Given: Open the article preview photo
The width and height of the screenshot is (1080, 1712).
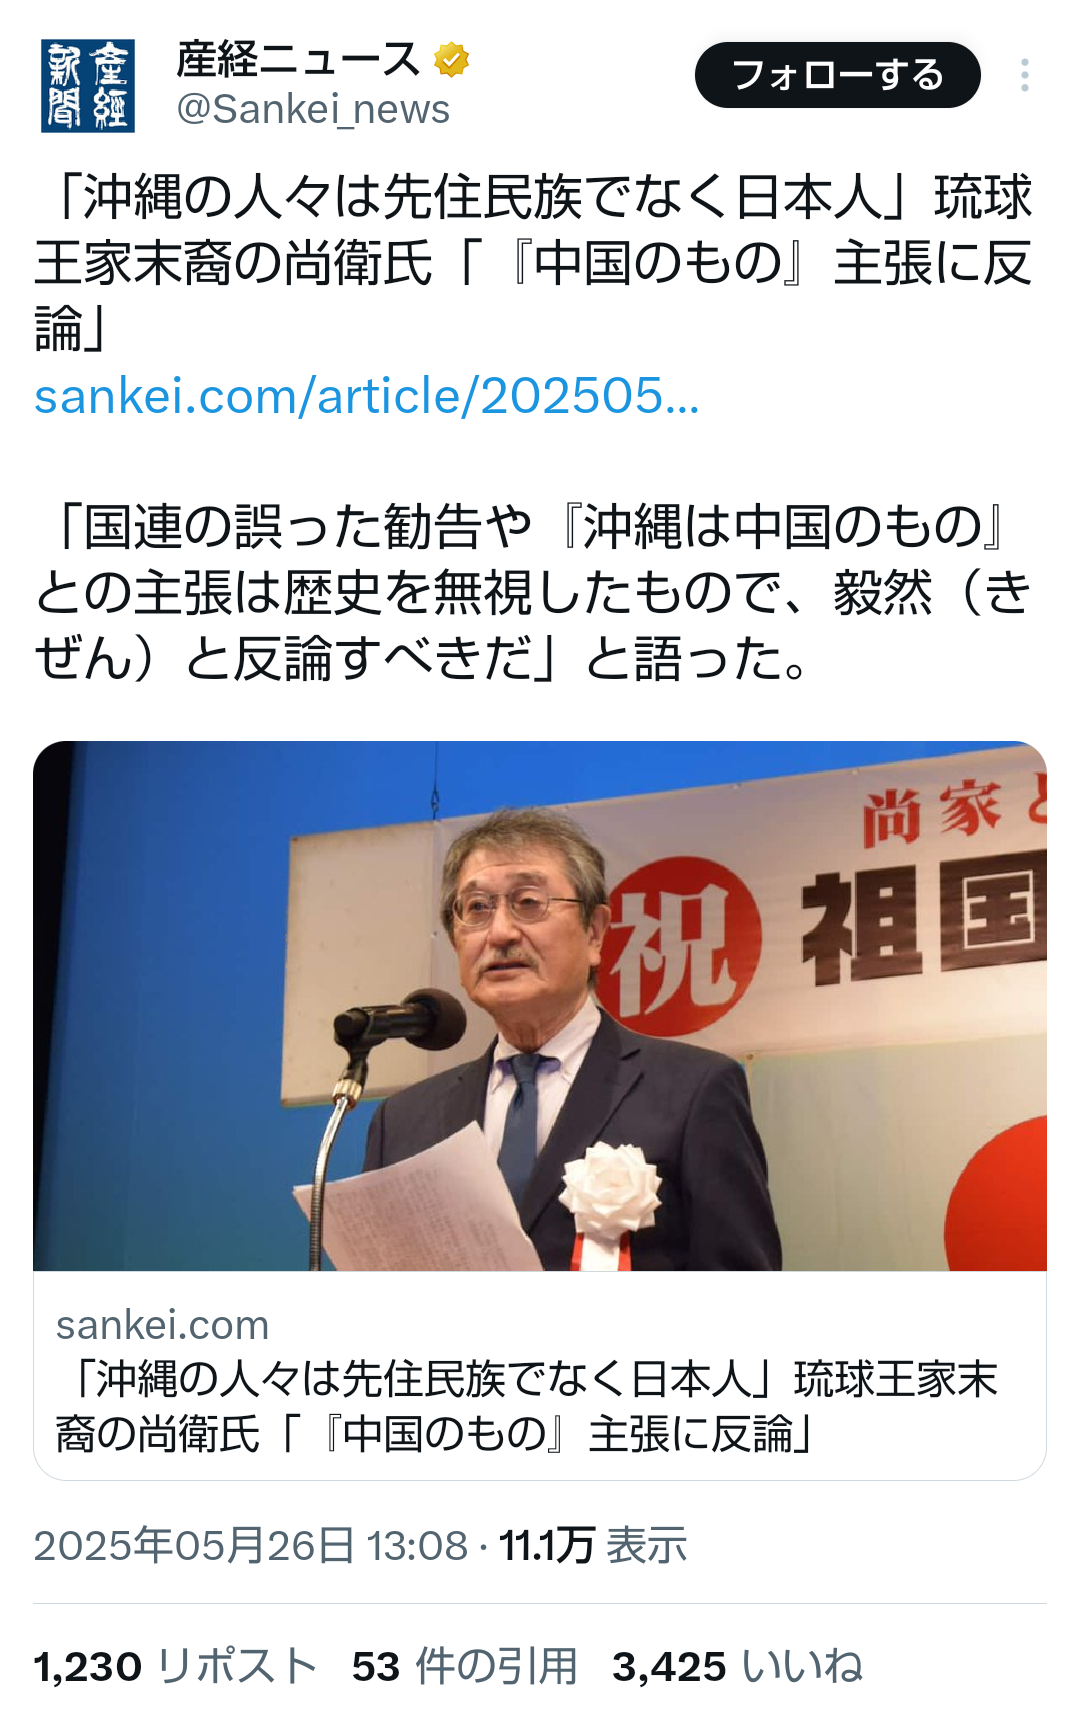Looking at the screenshot, I should point(540,1006).
